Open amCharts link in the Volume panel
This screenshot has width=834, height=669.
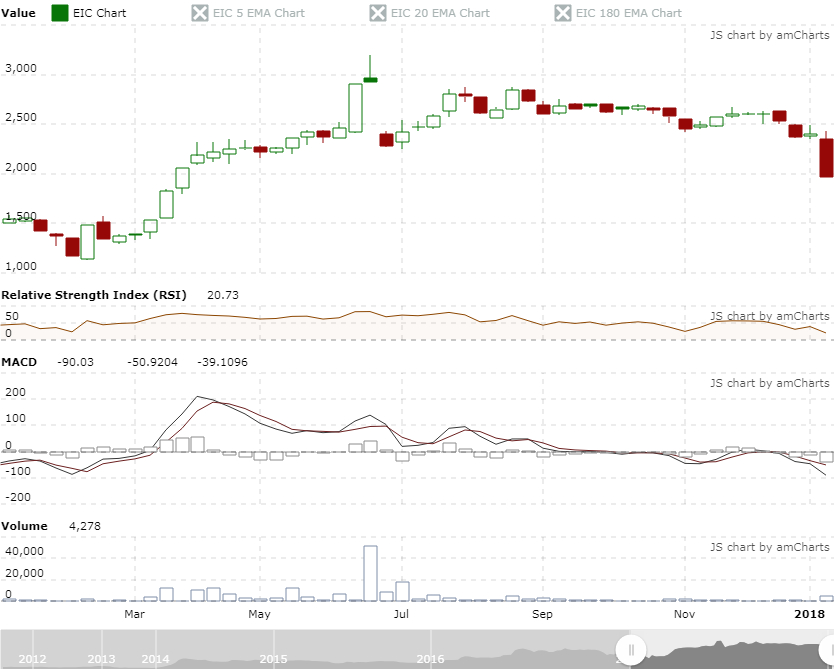coord(770,547)
